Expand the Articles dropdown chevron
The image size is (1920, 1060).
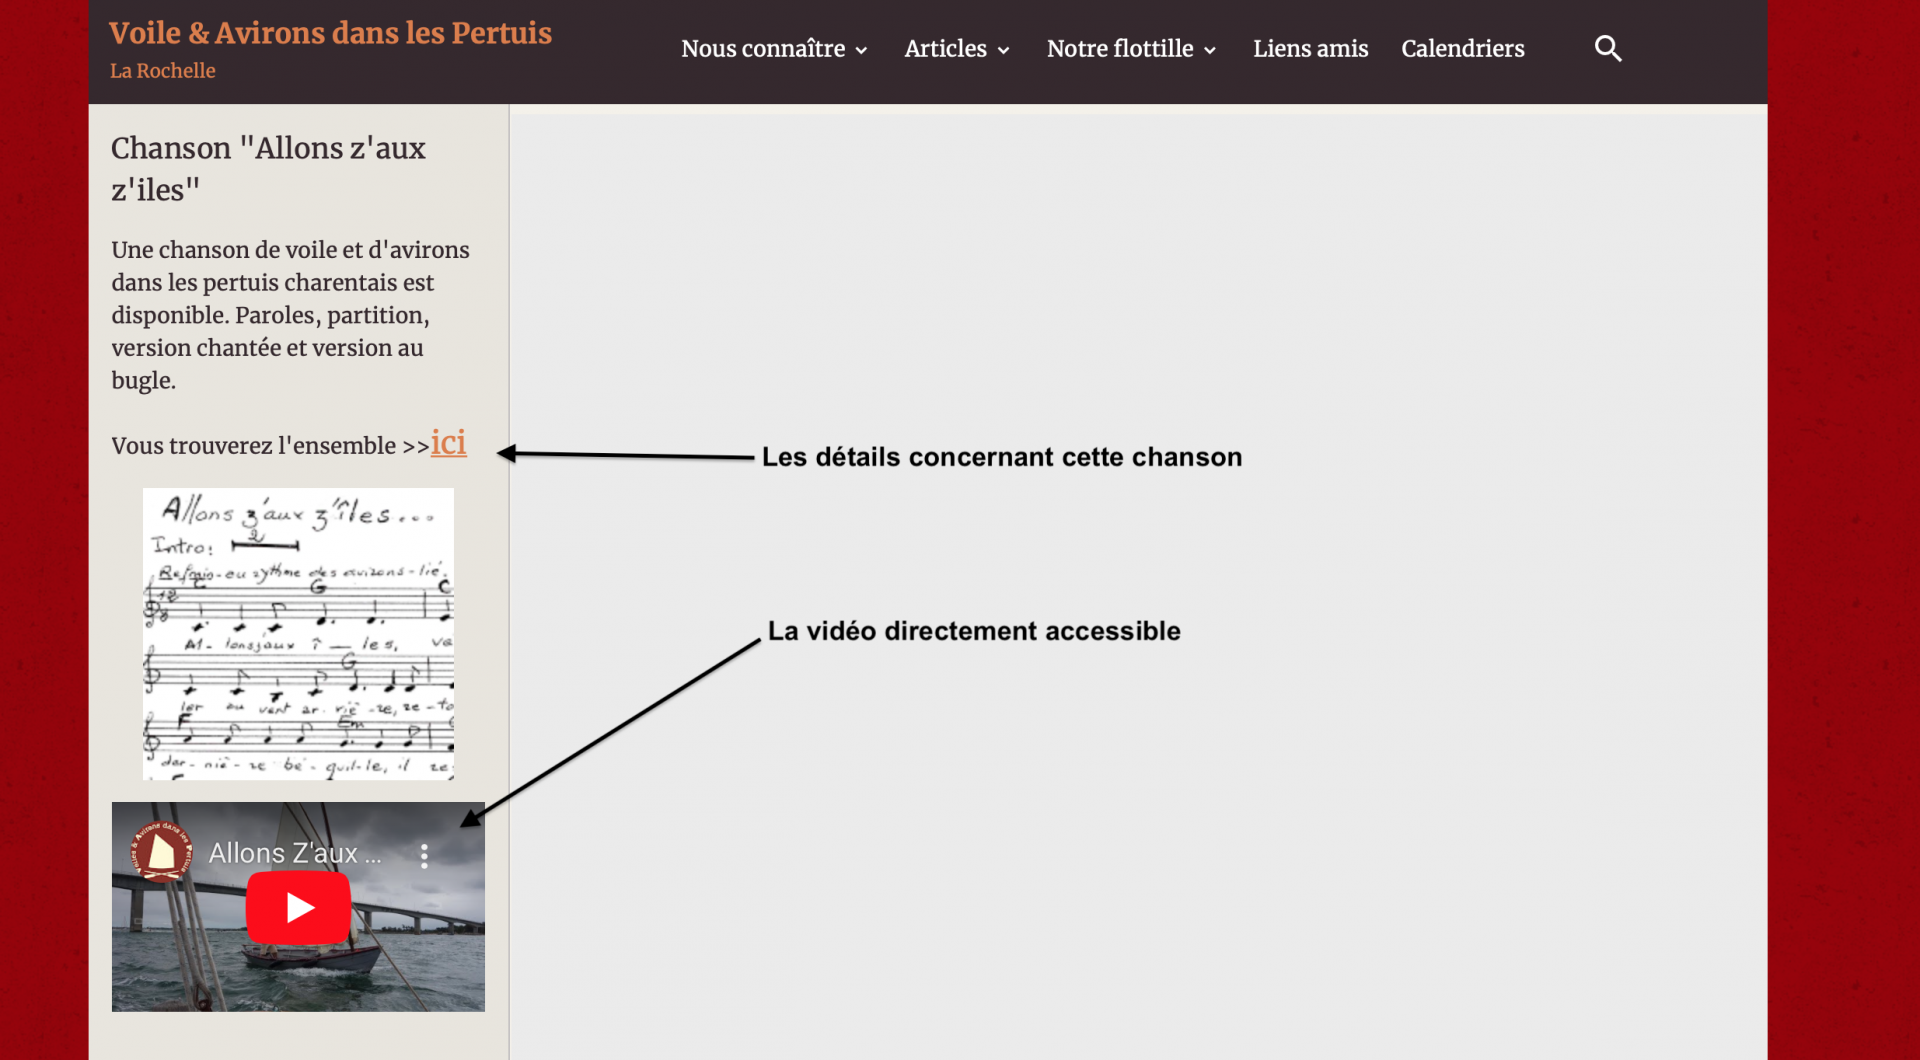[x=1003, y=50]
